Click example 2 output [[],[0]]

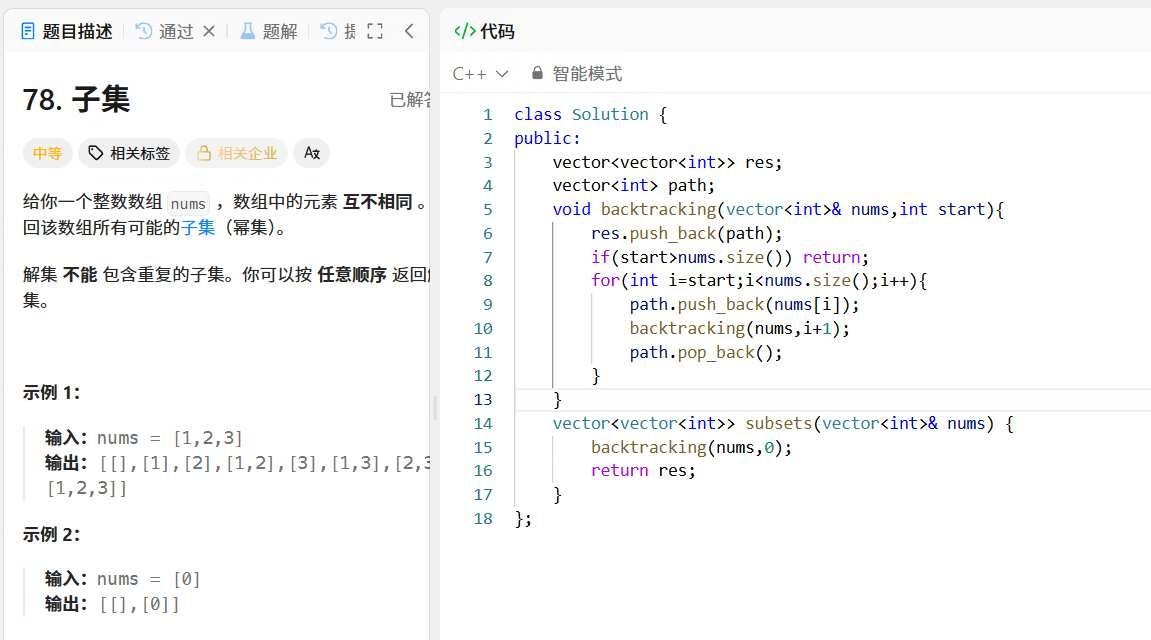(139, 605)
